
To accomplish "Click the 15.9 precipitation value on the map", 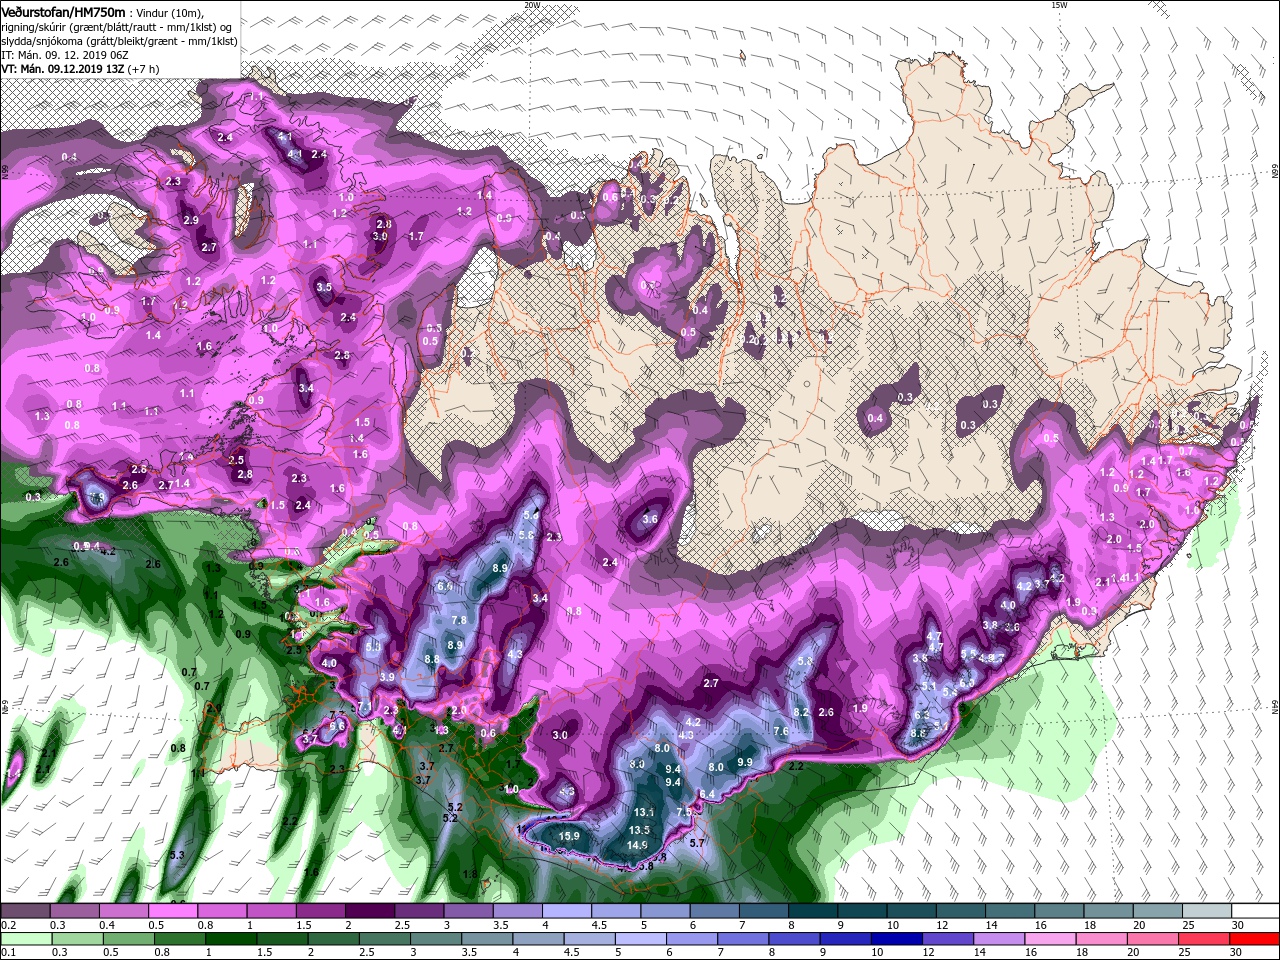I will pyautogui.click(x=569, y=837).
